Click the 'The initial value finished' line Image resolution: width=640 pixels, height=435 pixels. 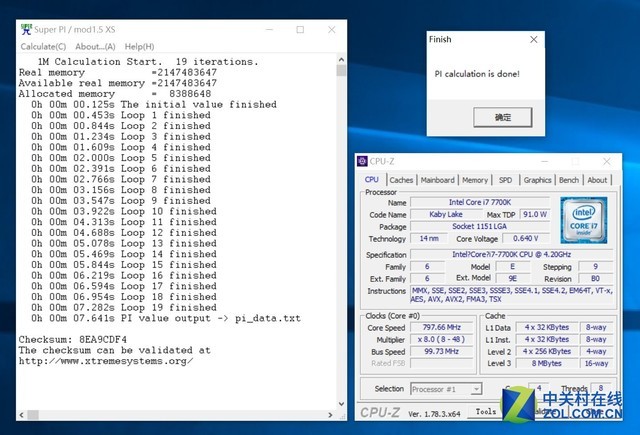tap(154, 105)
